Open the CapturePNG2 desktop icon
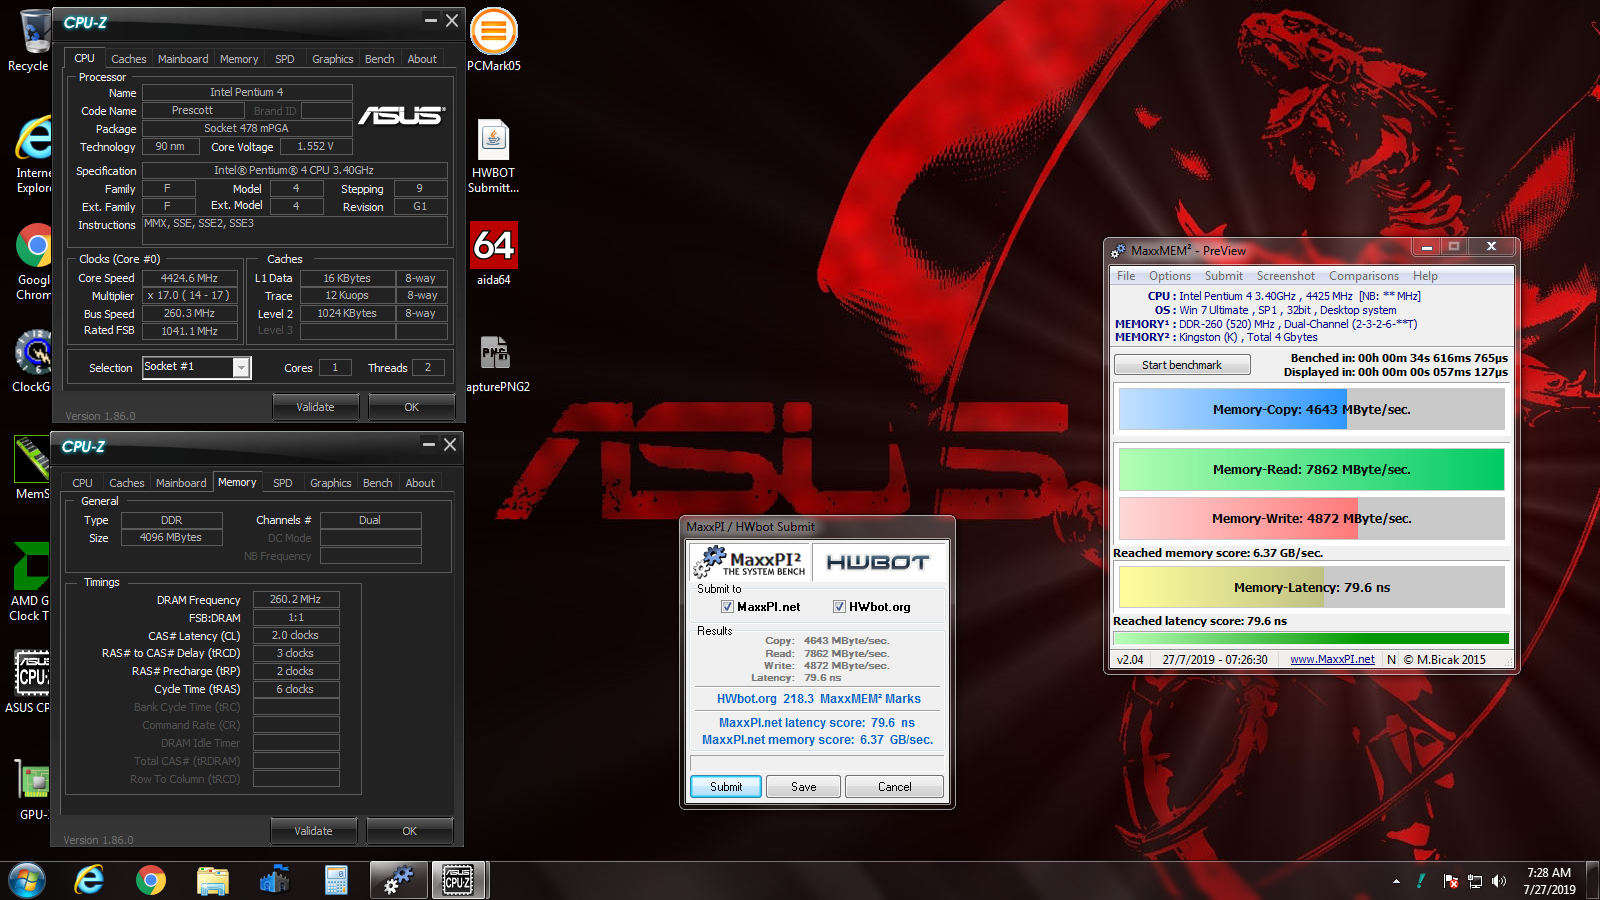Viewport: 1600px width, 900px height. (497, 362)
